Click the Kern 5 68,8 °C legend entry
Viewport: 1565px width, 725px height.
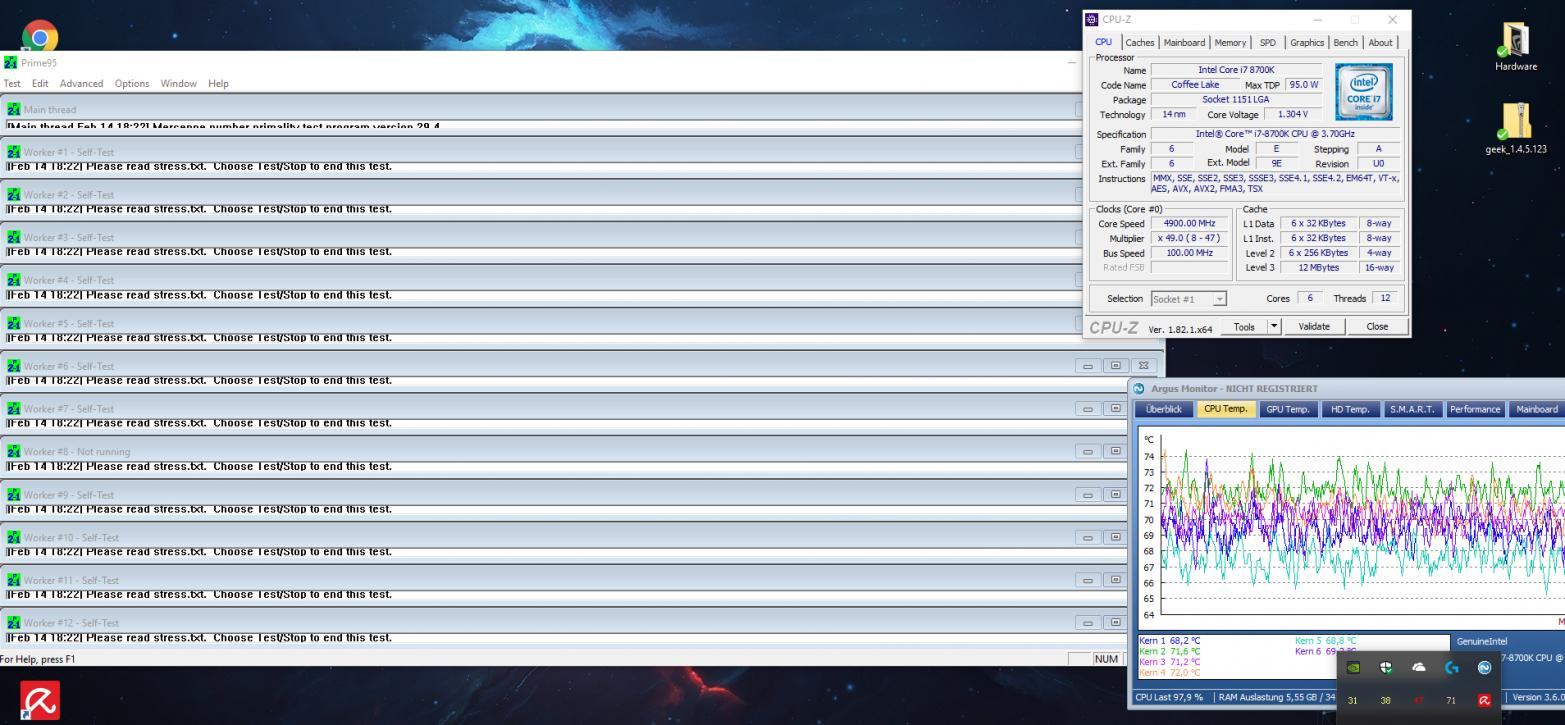1326,640
